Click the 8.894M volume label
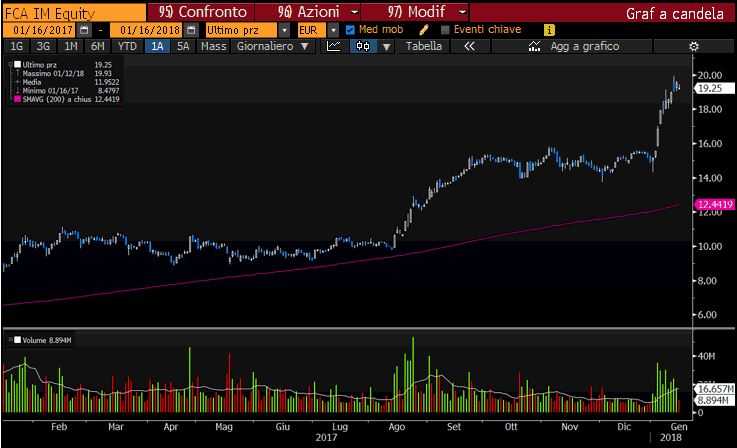 (x=713, y=400)
